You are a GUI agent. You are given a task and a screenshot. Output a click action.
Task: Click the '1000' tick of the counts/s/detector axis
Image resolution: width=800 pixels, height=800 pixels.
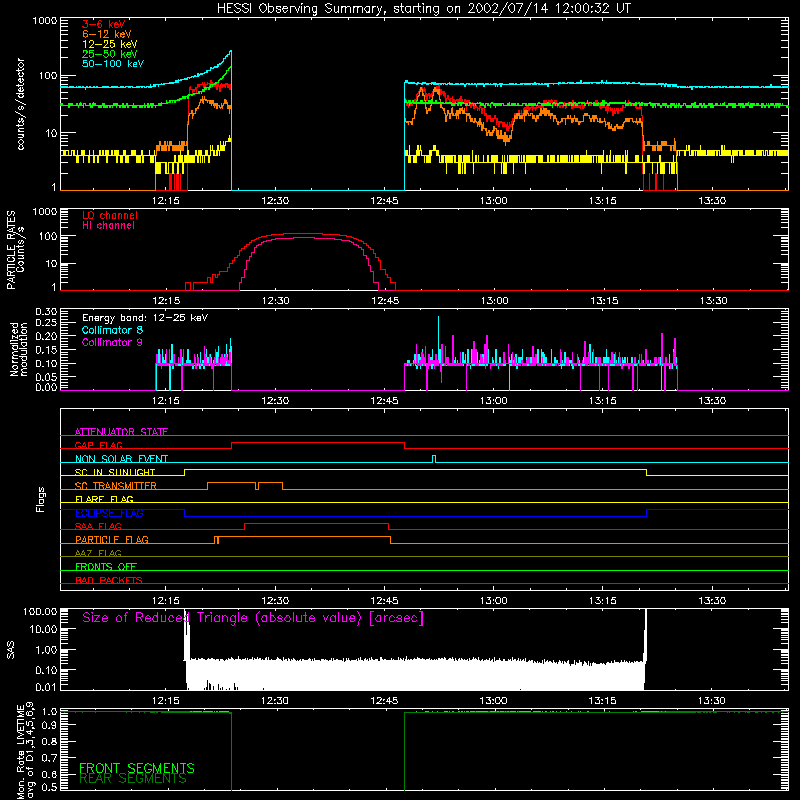pos(44,21)
